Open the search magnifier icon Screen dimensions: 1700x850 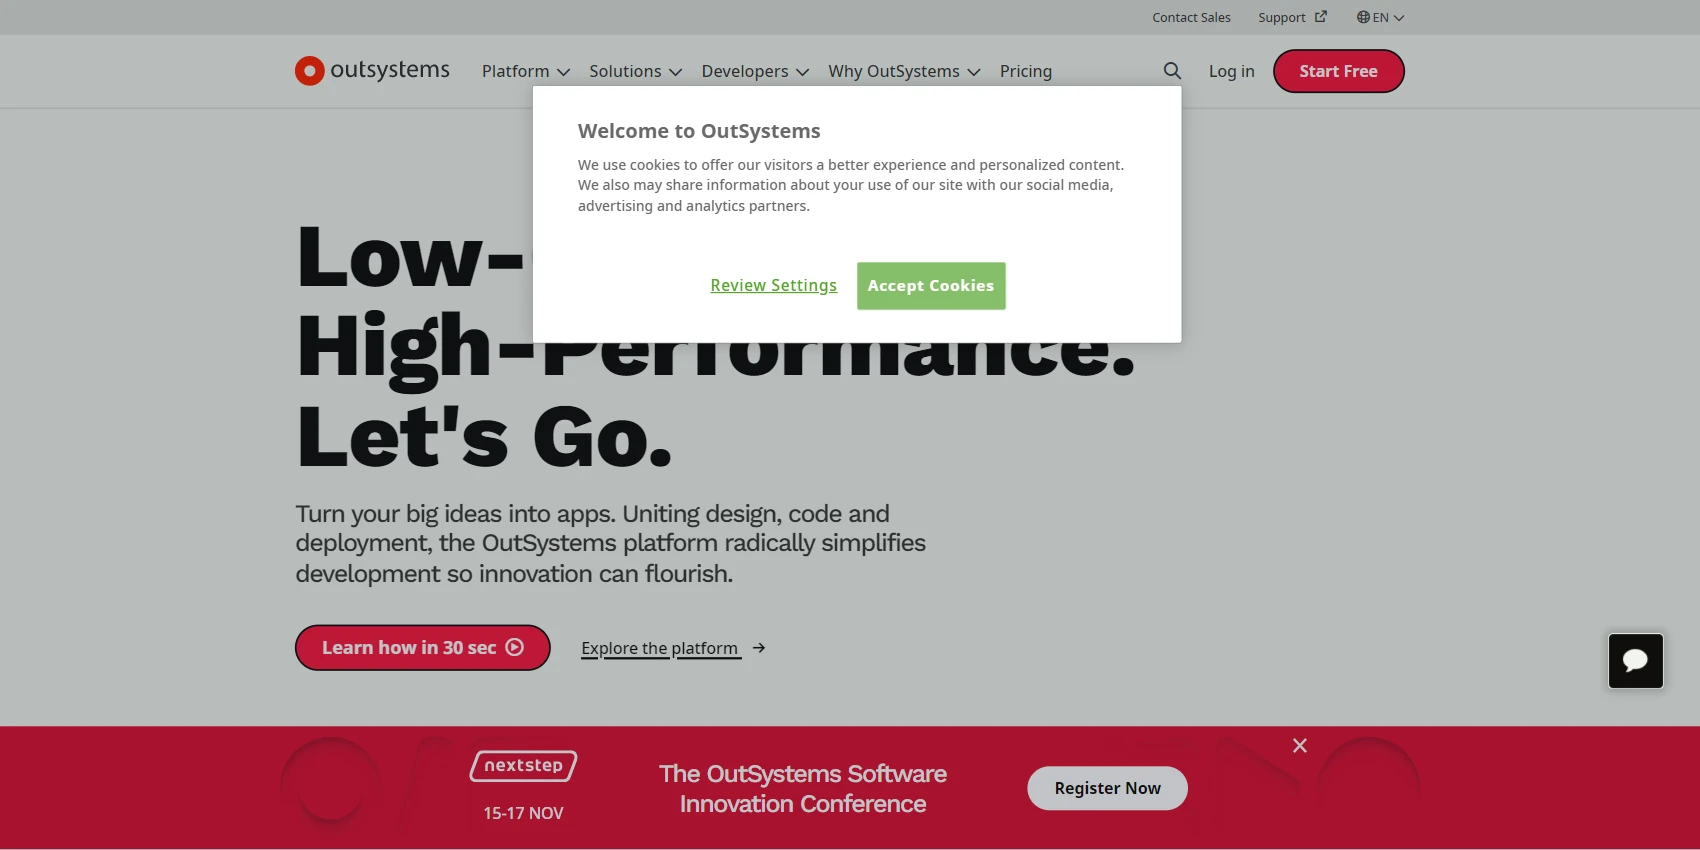(x=1172, y=71)
